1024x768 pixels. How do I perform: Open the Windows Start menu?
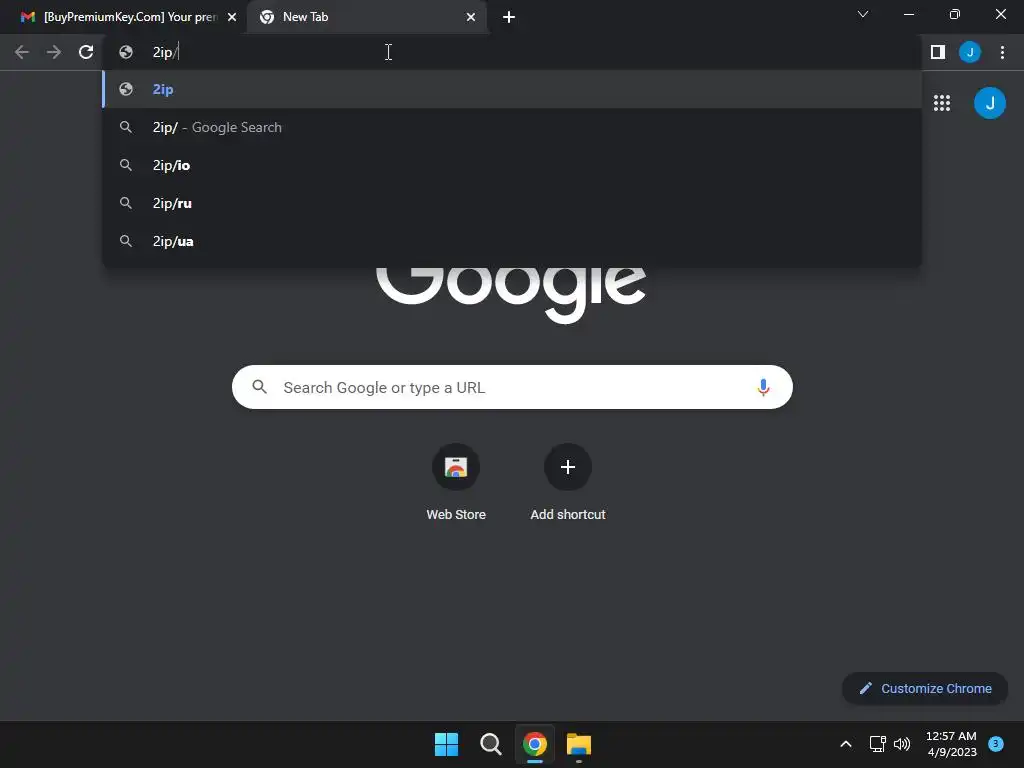(x=447, y=744)
